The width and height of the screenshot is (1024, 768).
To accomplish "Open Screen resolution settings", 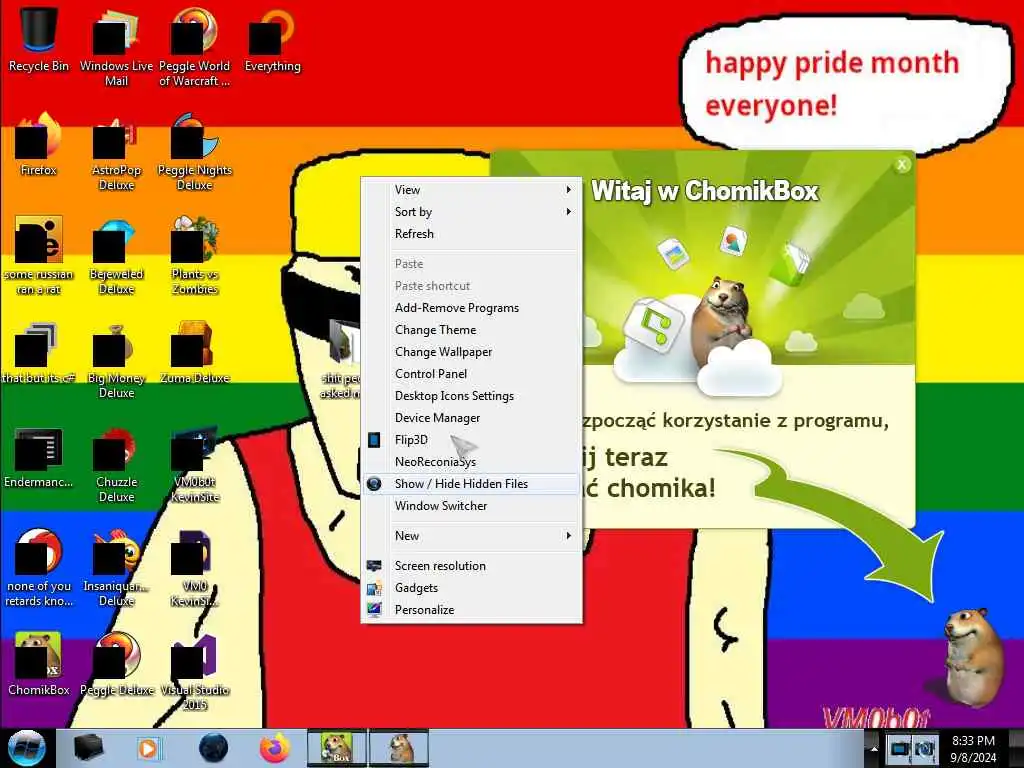I will (471, 566).
